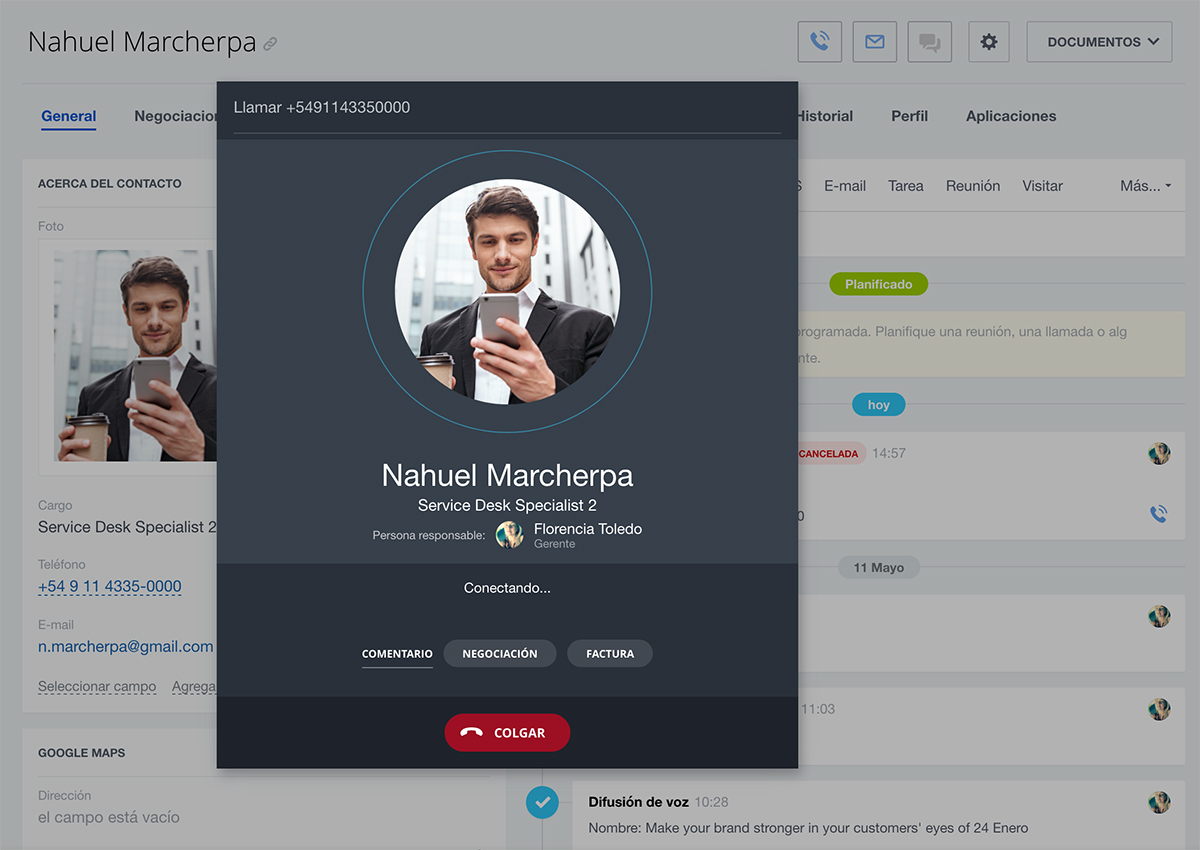Select NEGOCIACIÓN in the call window
This screenshot has height=850, width=1200.
click(x=499, y=653)
